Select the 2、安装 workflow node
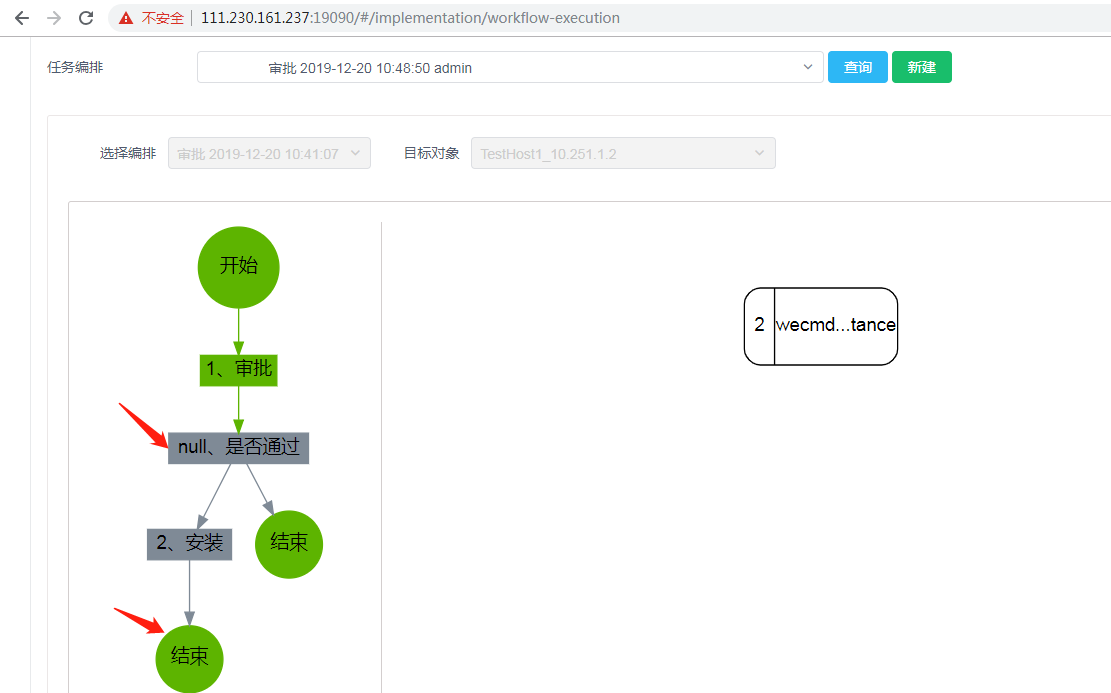 (x=189, y=544)
